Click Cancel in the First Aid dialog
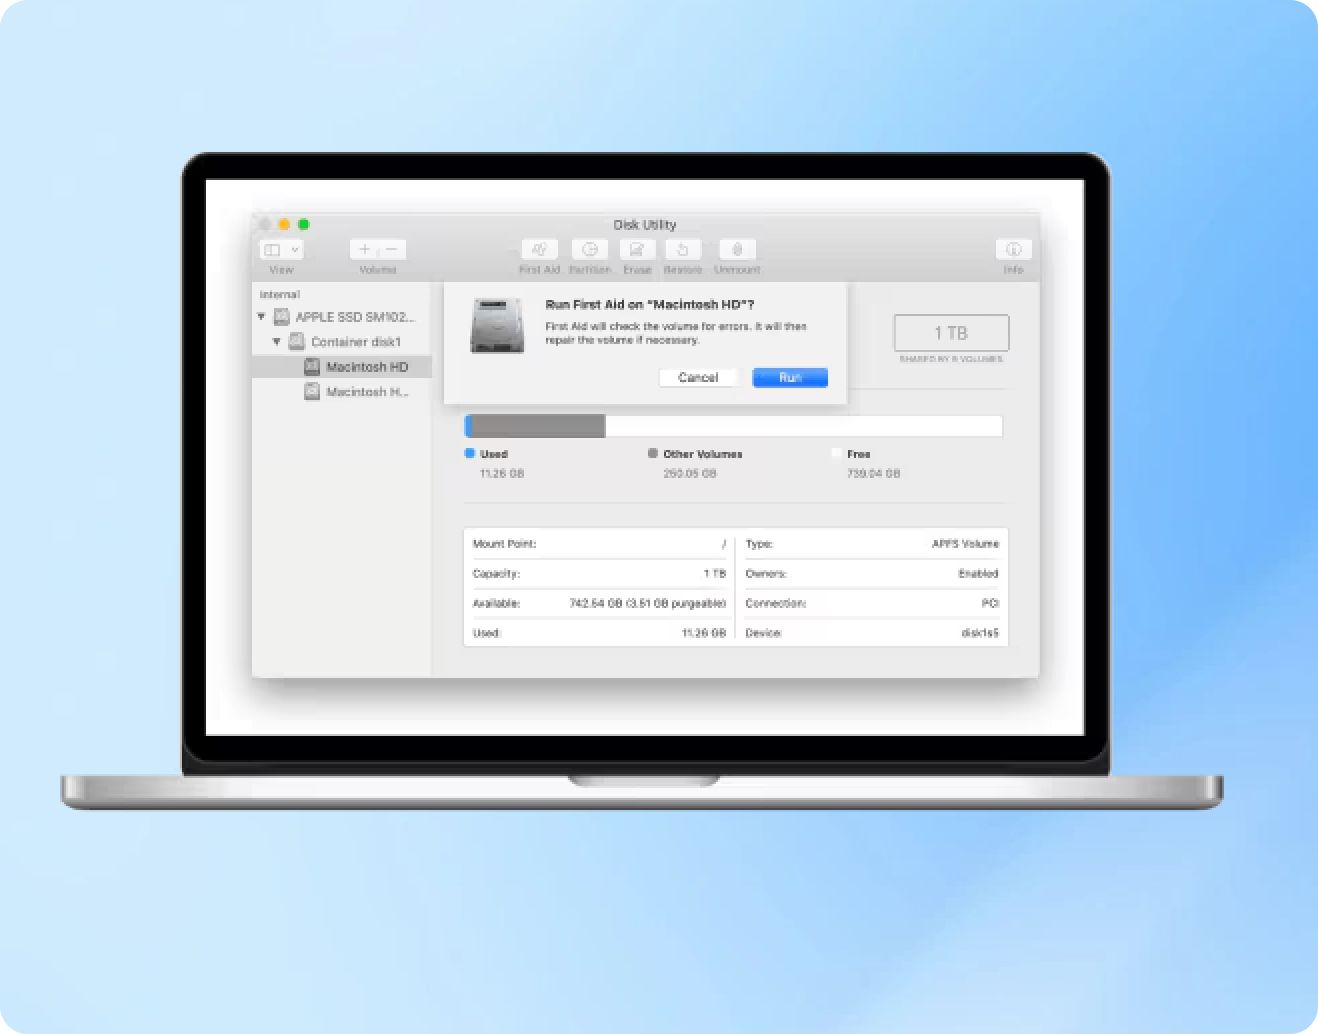1318x1034 pixels. point(698,377)
